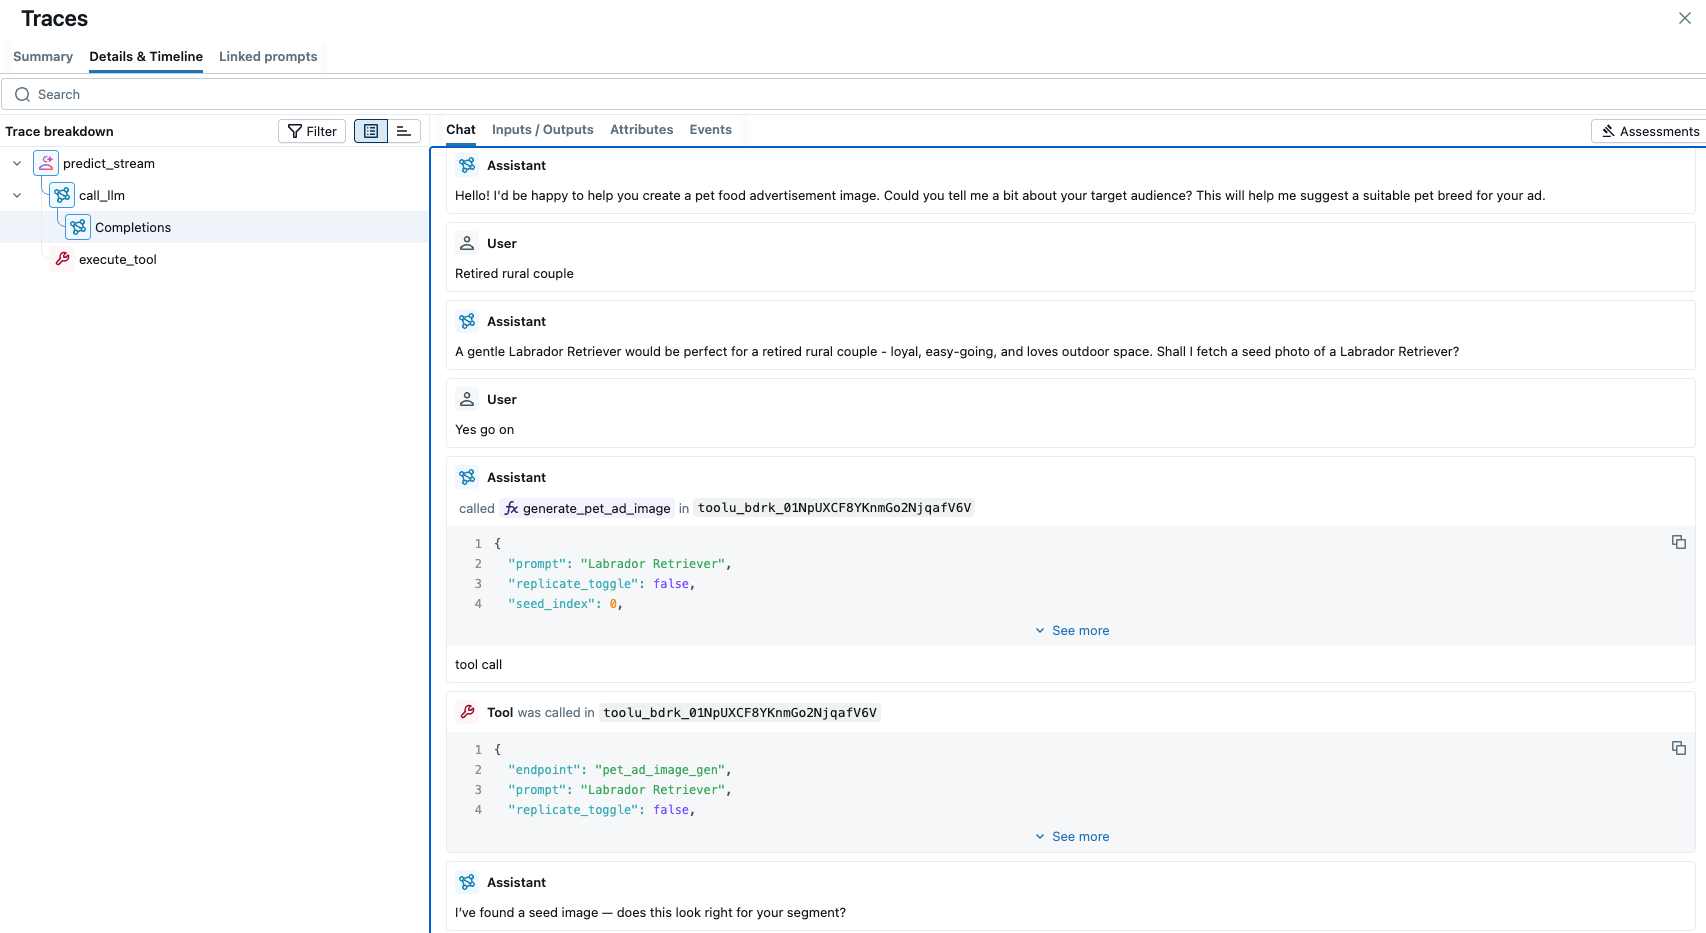Click the Completions span icon
This screenshot has width=1706, height=933.
78,227
